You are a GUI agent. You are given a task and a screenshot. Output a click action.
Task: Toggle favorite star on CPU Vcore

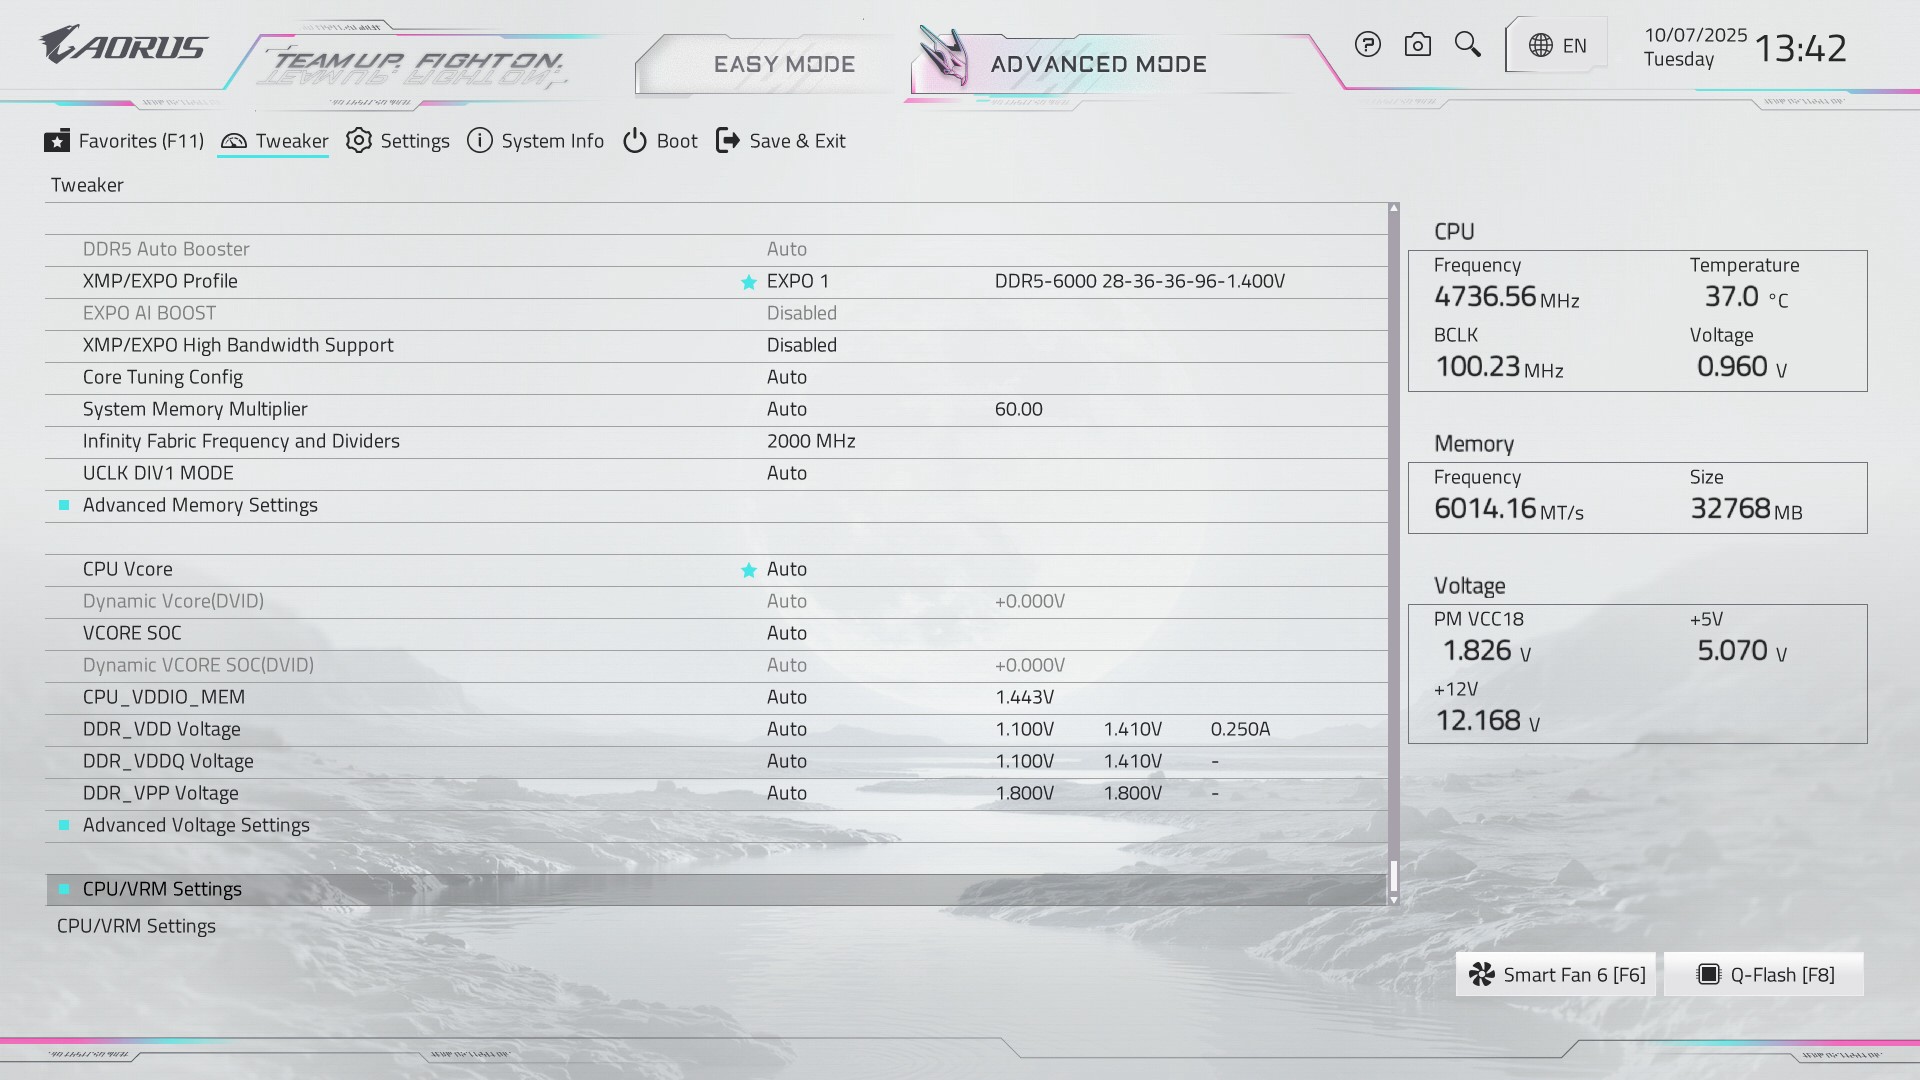[748, 570]
